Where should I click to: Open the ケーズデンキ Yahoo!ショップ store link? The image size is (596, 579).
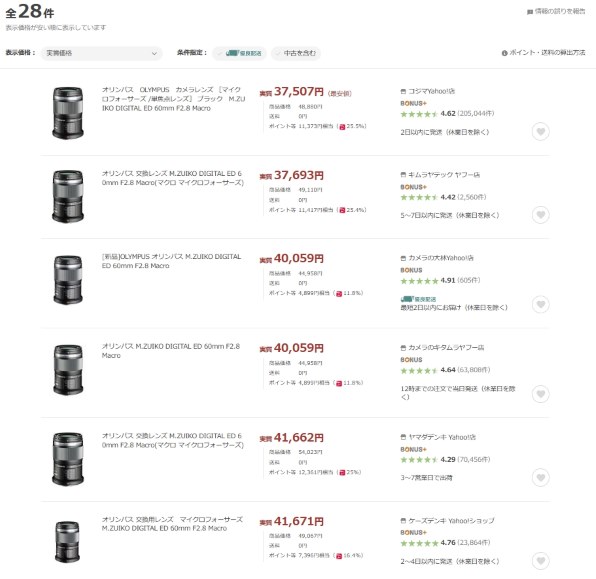(x=451, y=521)
